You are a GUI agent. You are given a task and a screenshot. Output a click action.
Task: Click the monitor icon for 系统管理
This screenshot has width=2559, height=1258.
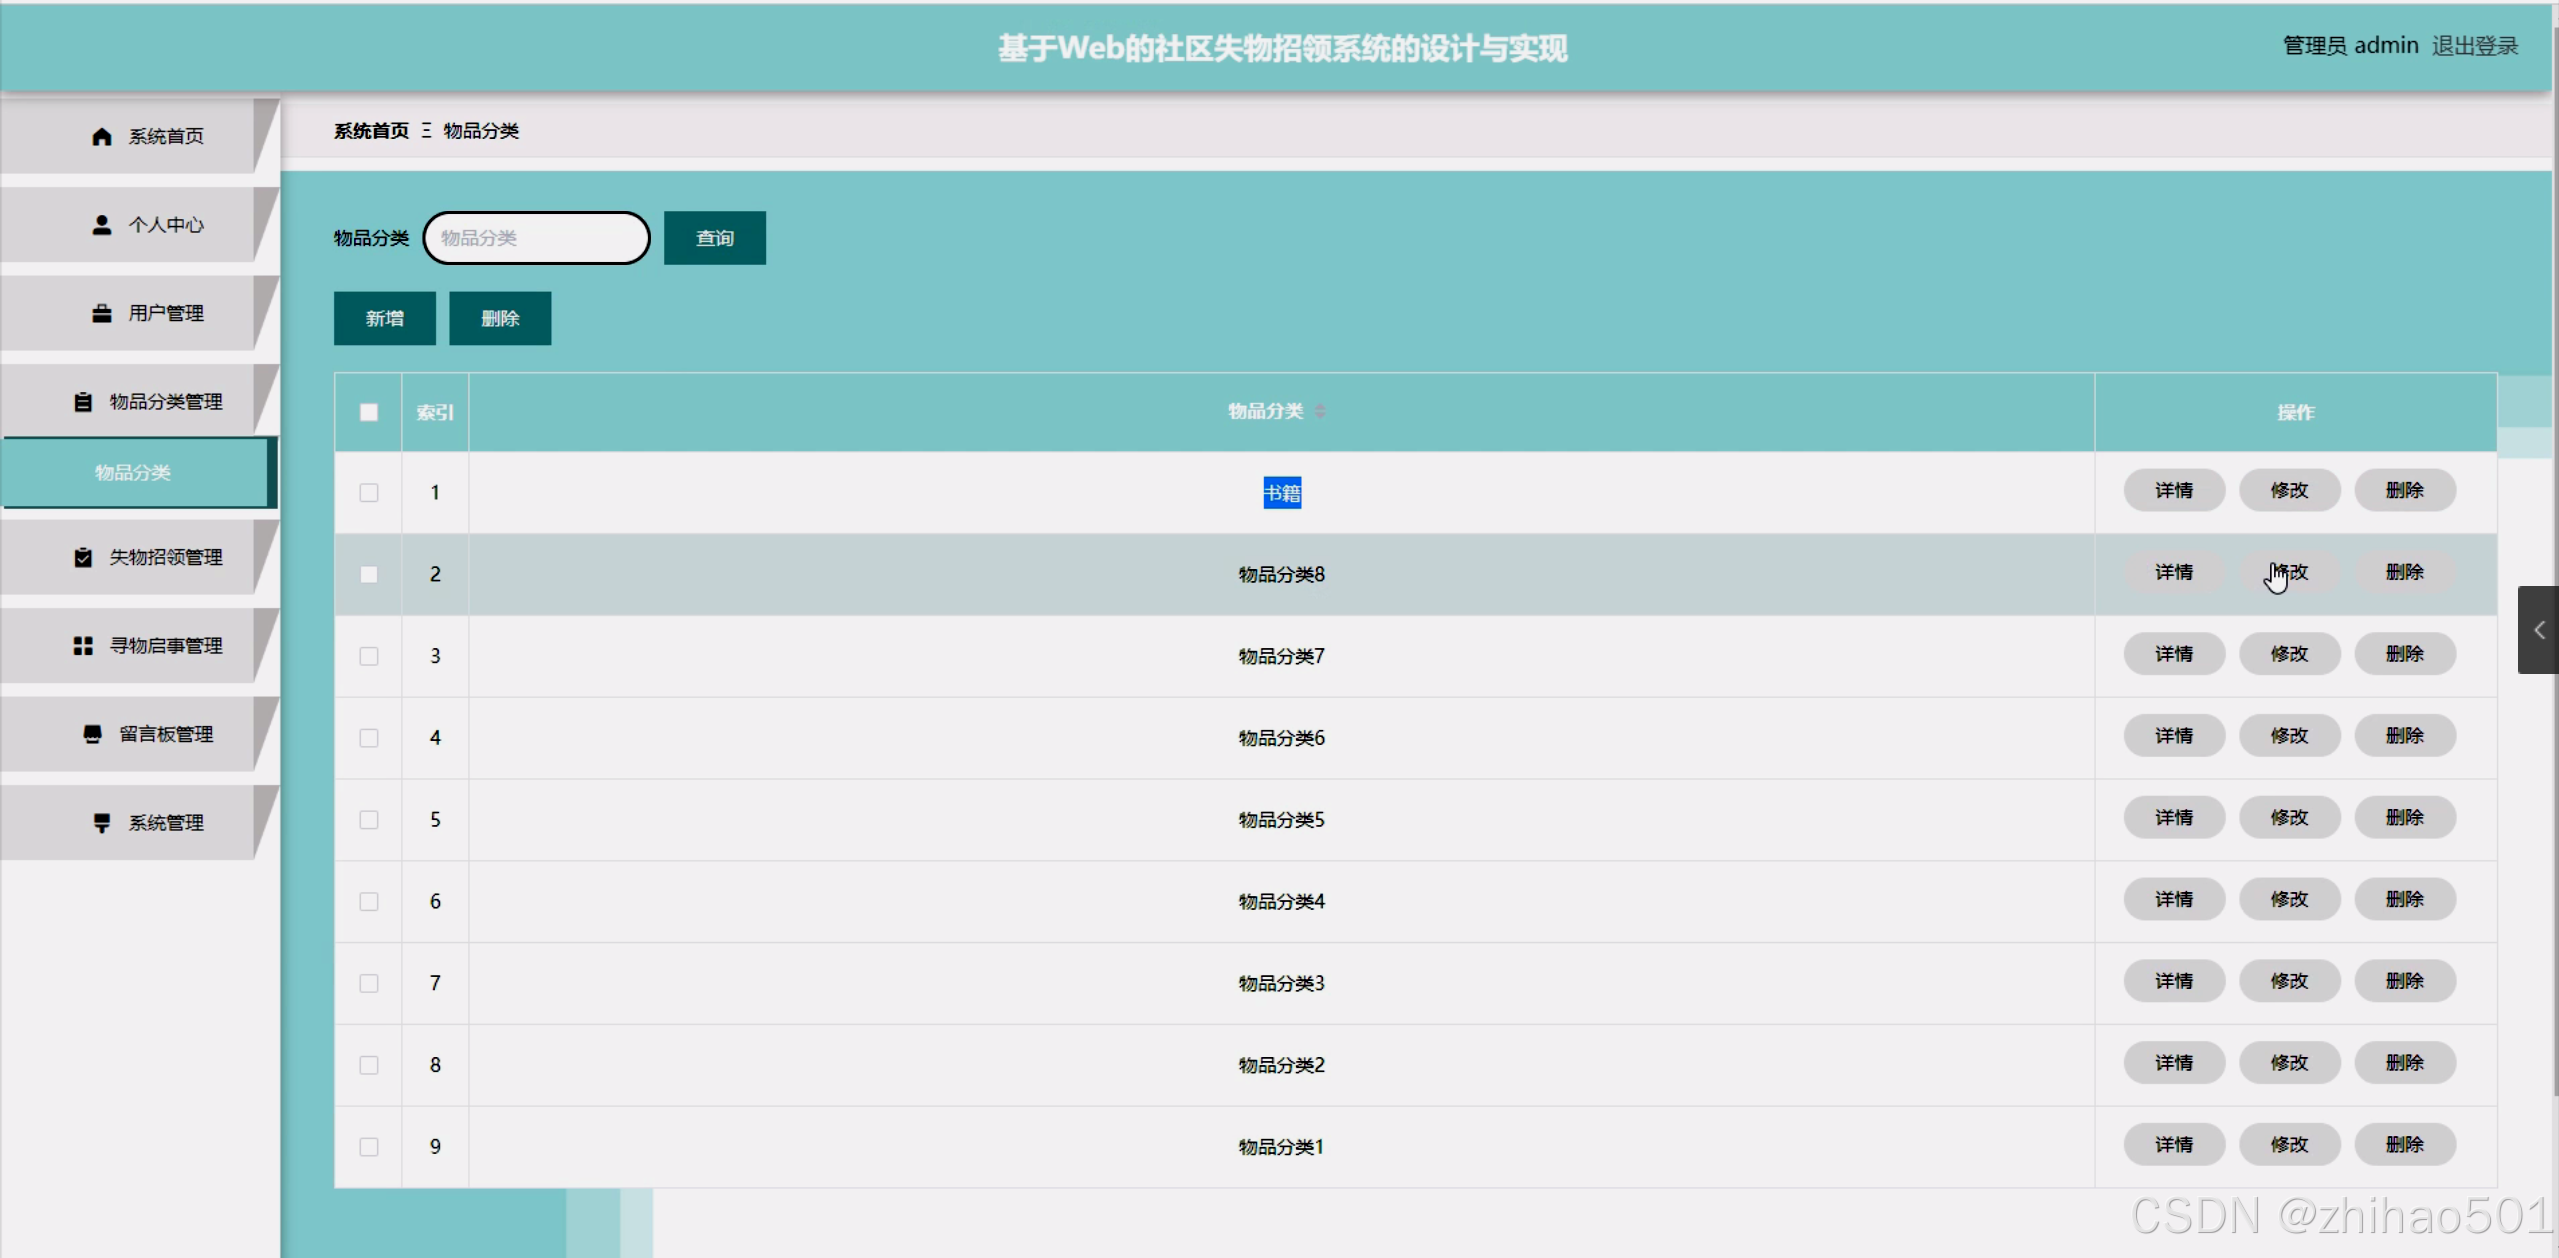[101, 823]
